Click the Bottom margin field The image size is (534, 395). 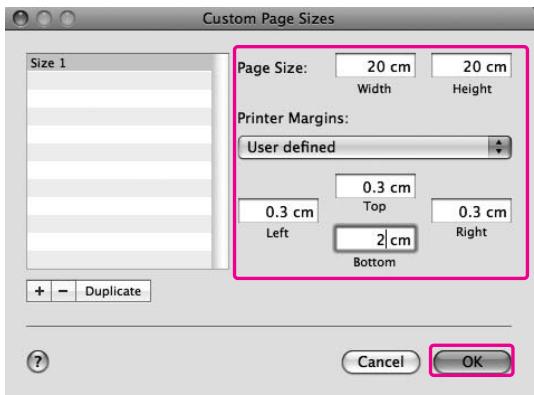[375, 239]
